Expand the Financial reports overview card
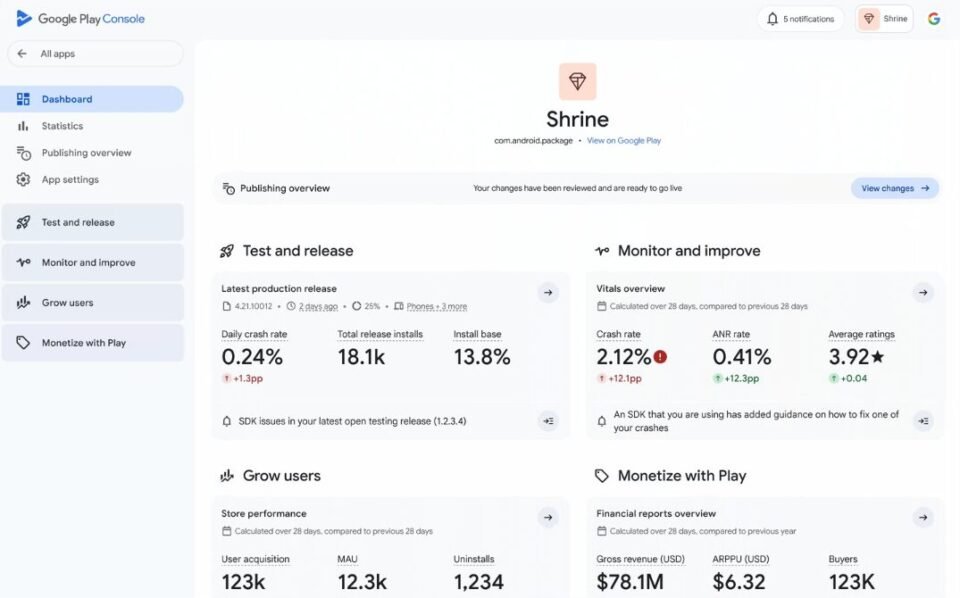Image resolution: width=960 pixels, height=598 pixels. [x=923, y=517]
